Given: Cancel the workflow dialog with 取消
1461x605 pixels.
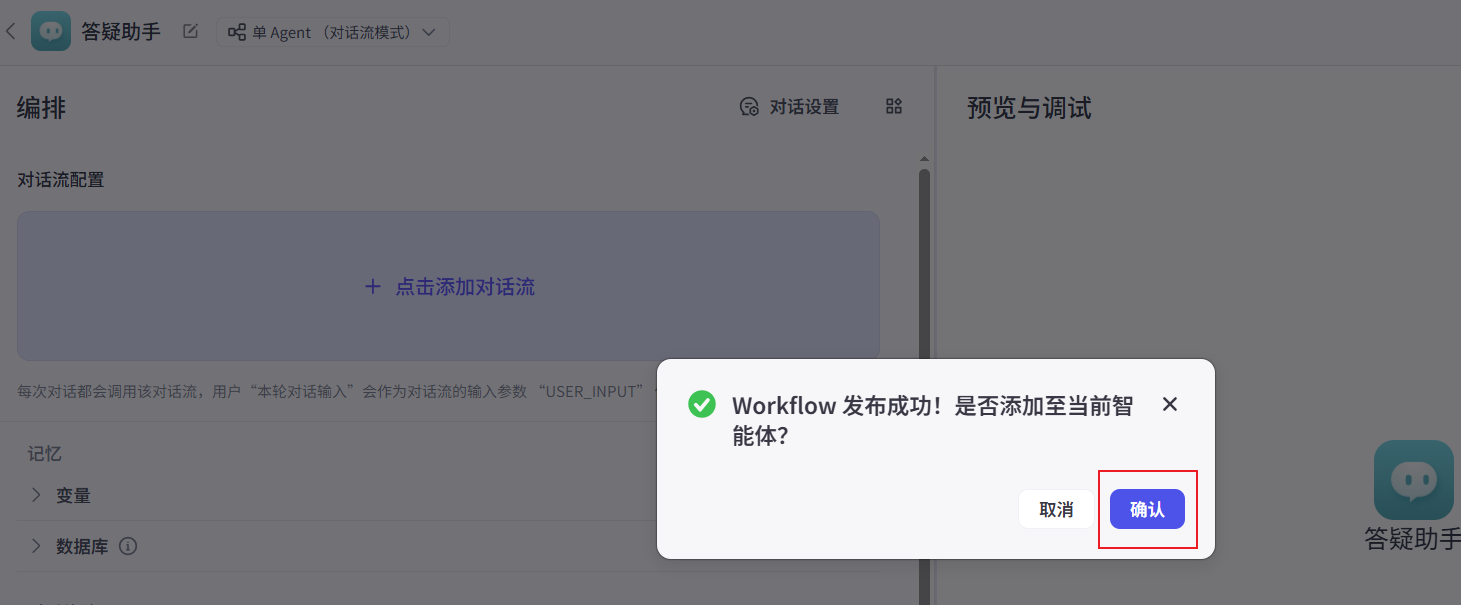Looking at the screenshot, I should tap(1055, 509).
